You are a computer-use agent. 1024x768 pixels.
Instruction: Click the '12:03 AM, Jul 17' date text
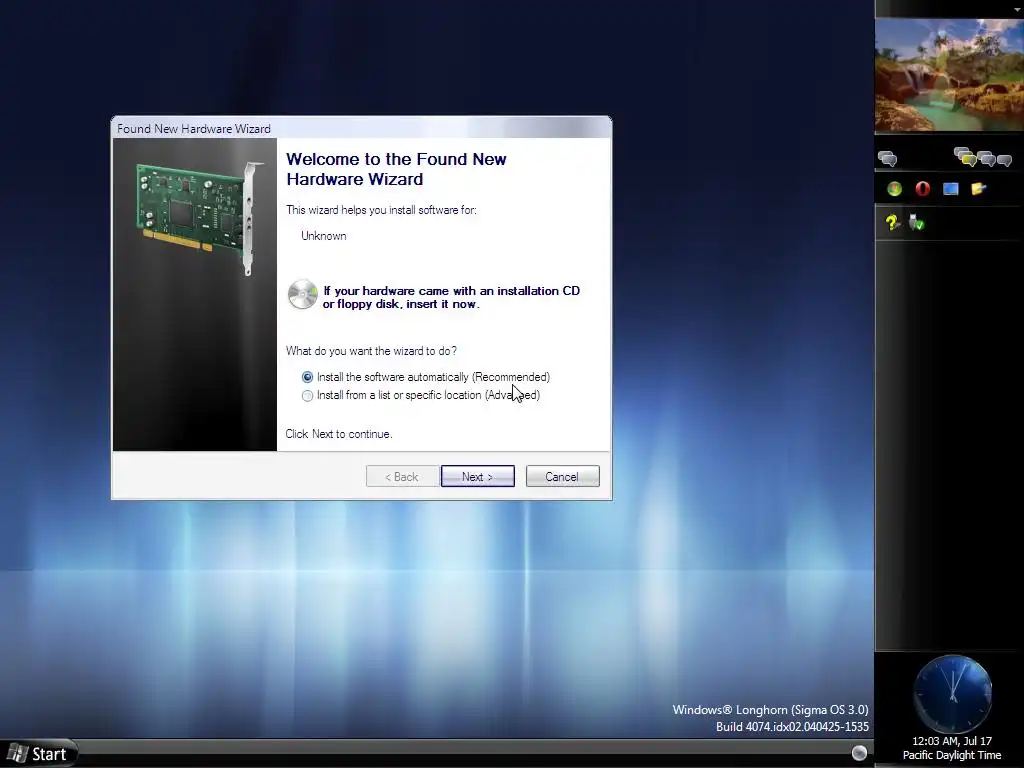952,741
